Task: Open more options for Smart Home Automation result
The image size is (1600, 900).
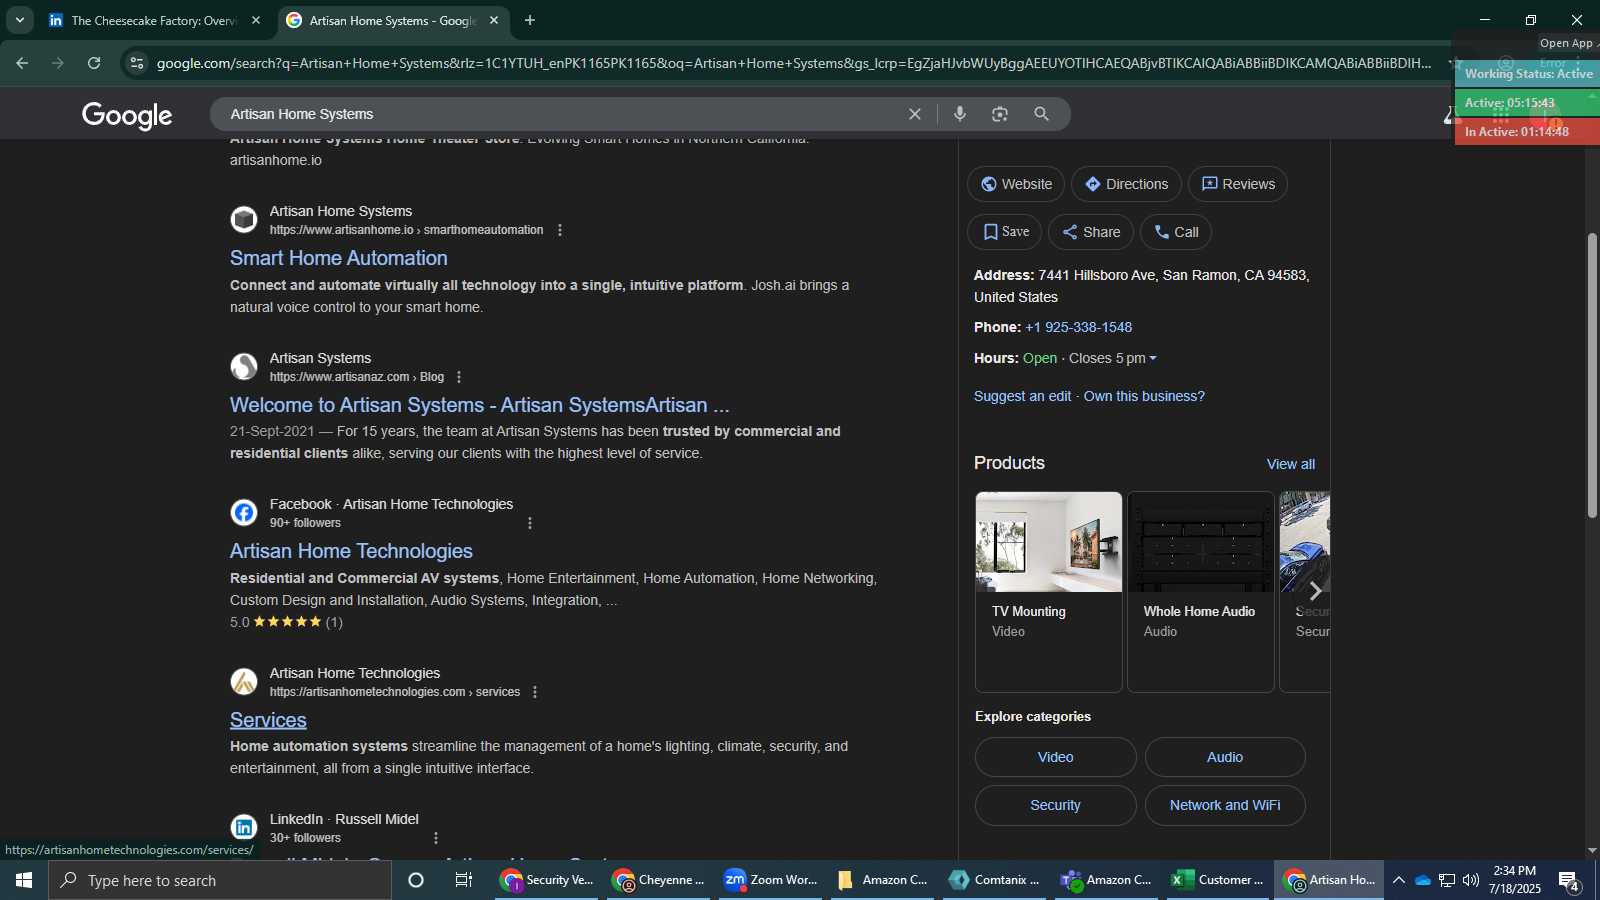Action: [560, 230]
